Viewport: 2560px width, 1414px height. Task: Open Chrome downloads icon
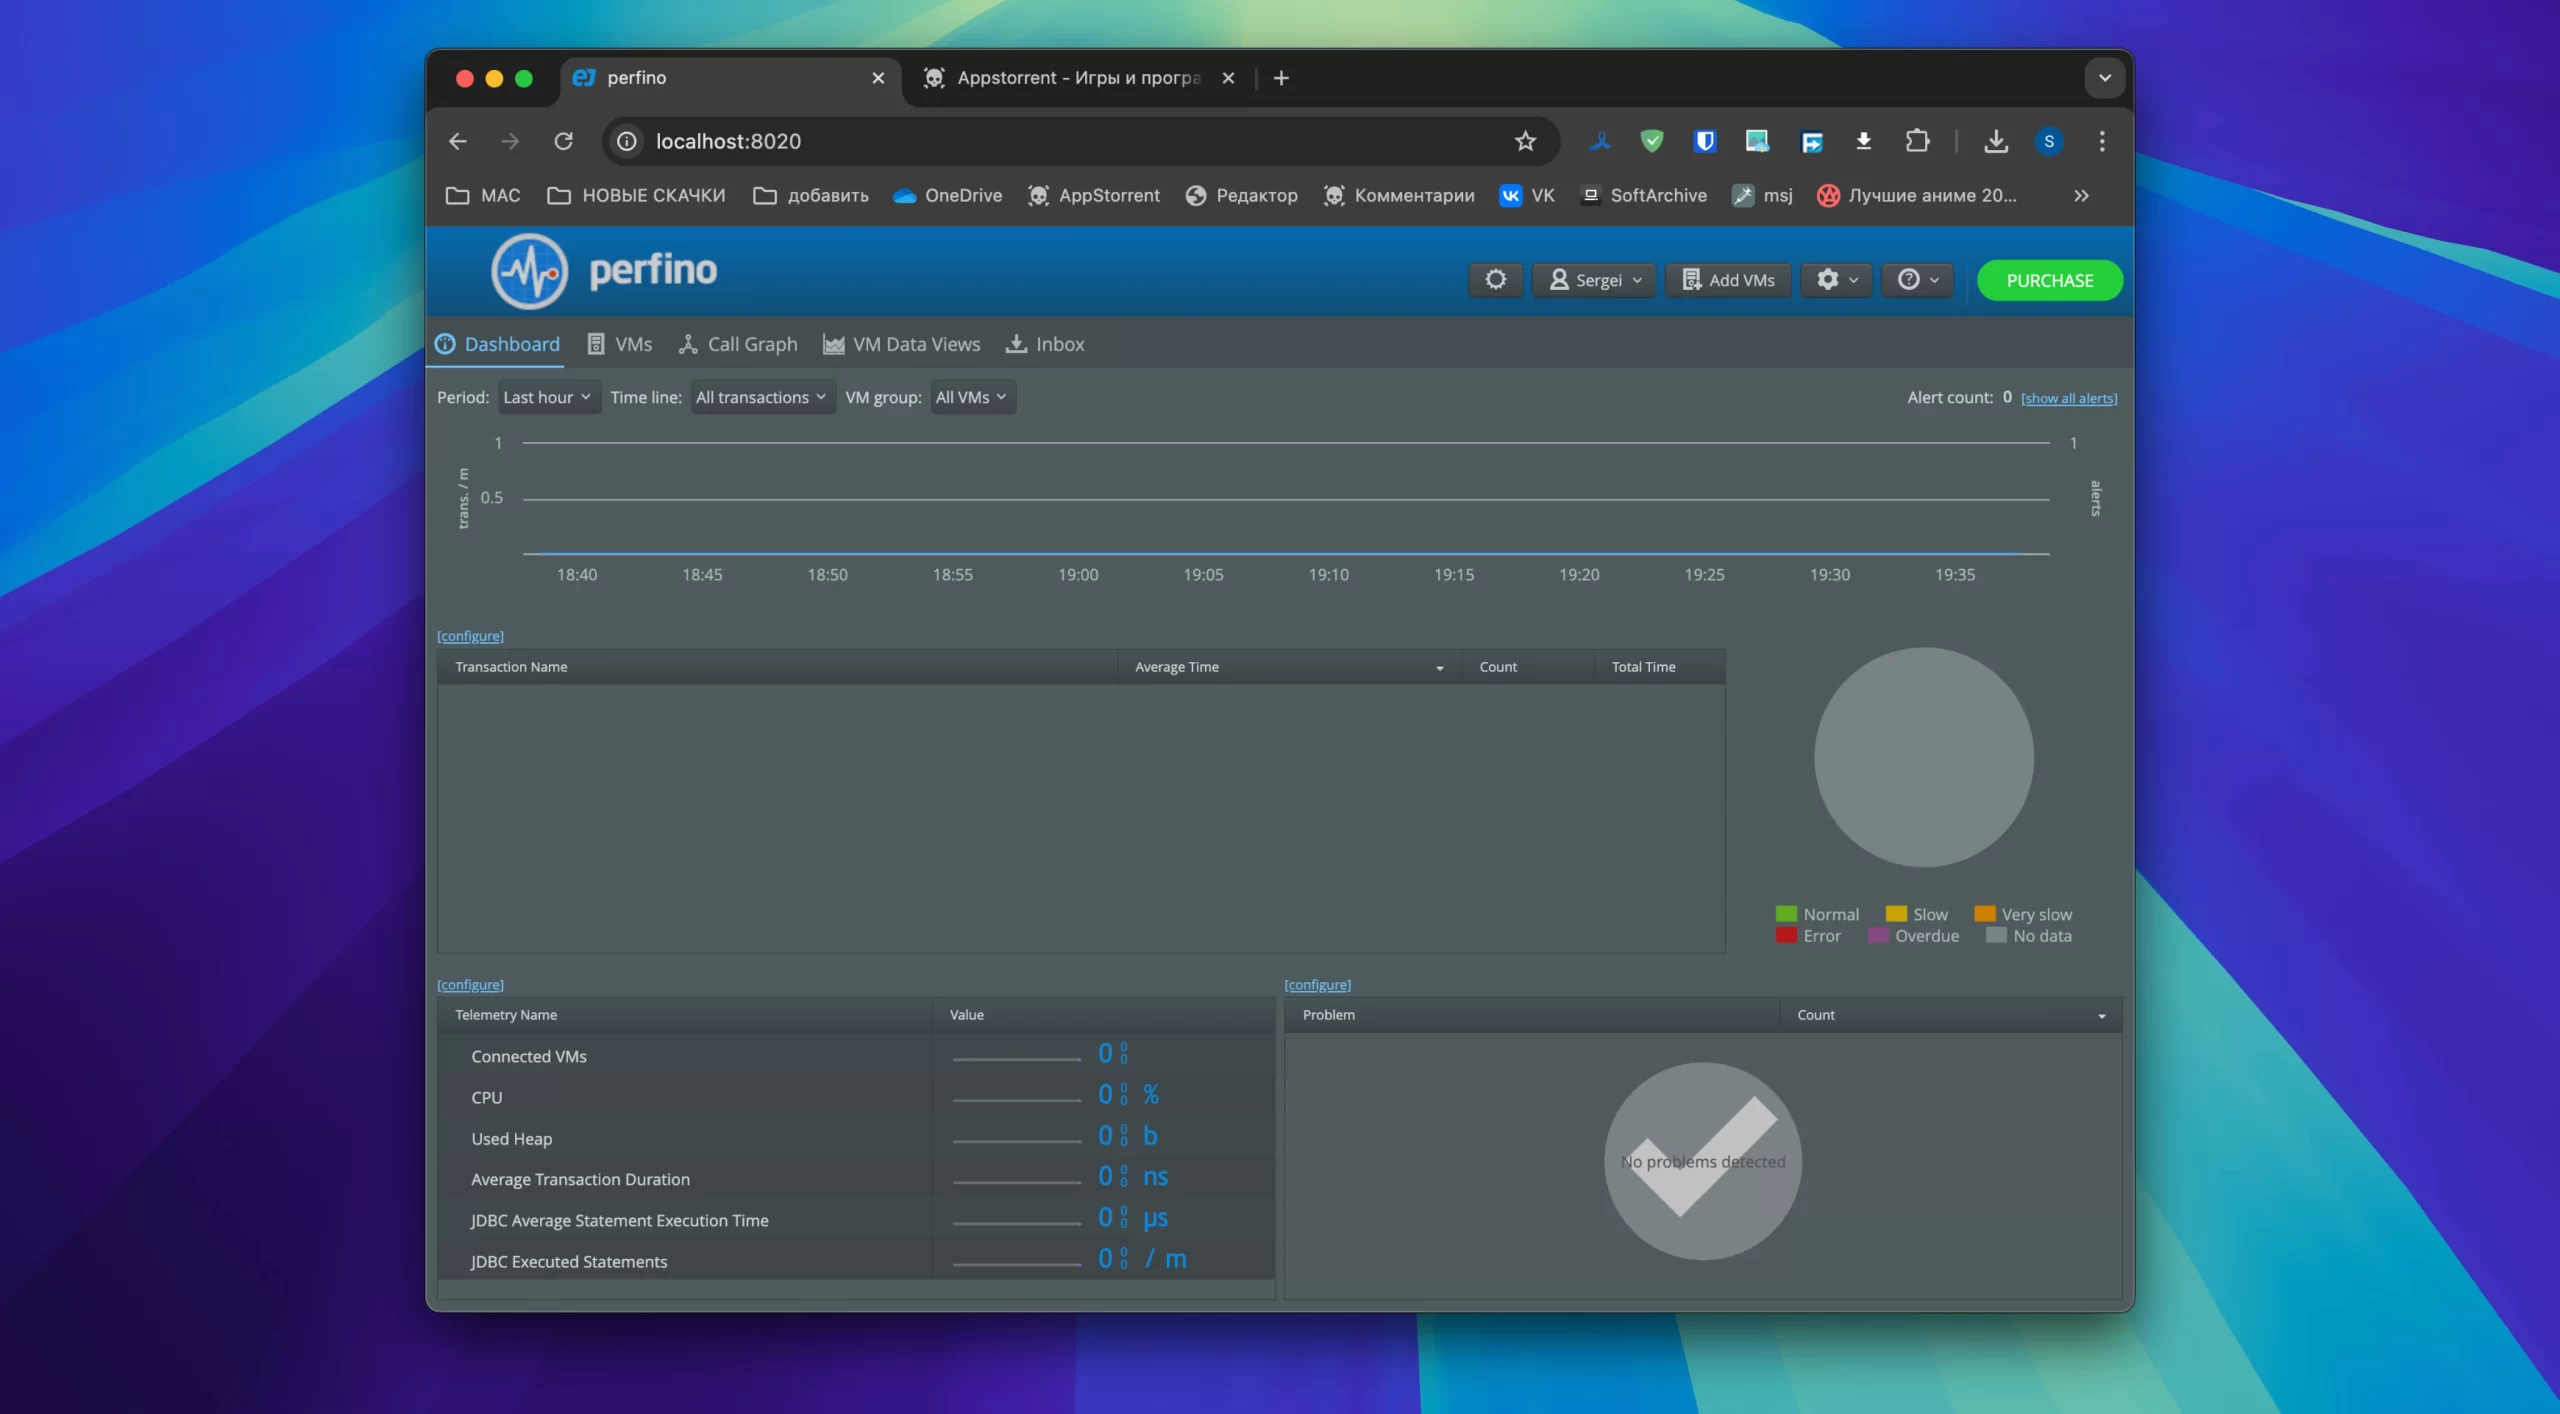point(1995,141)
